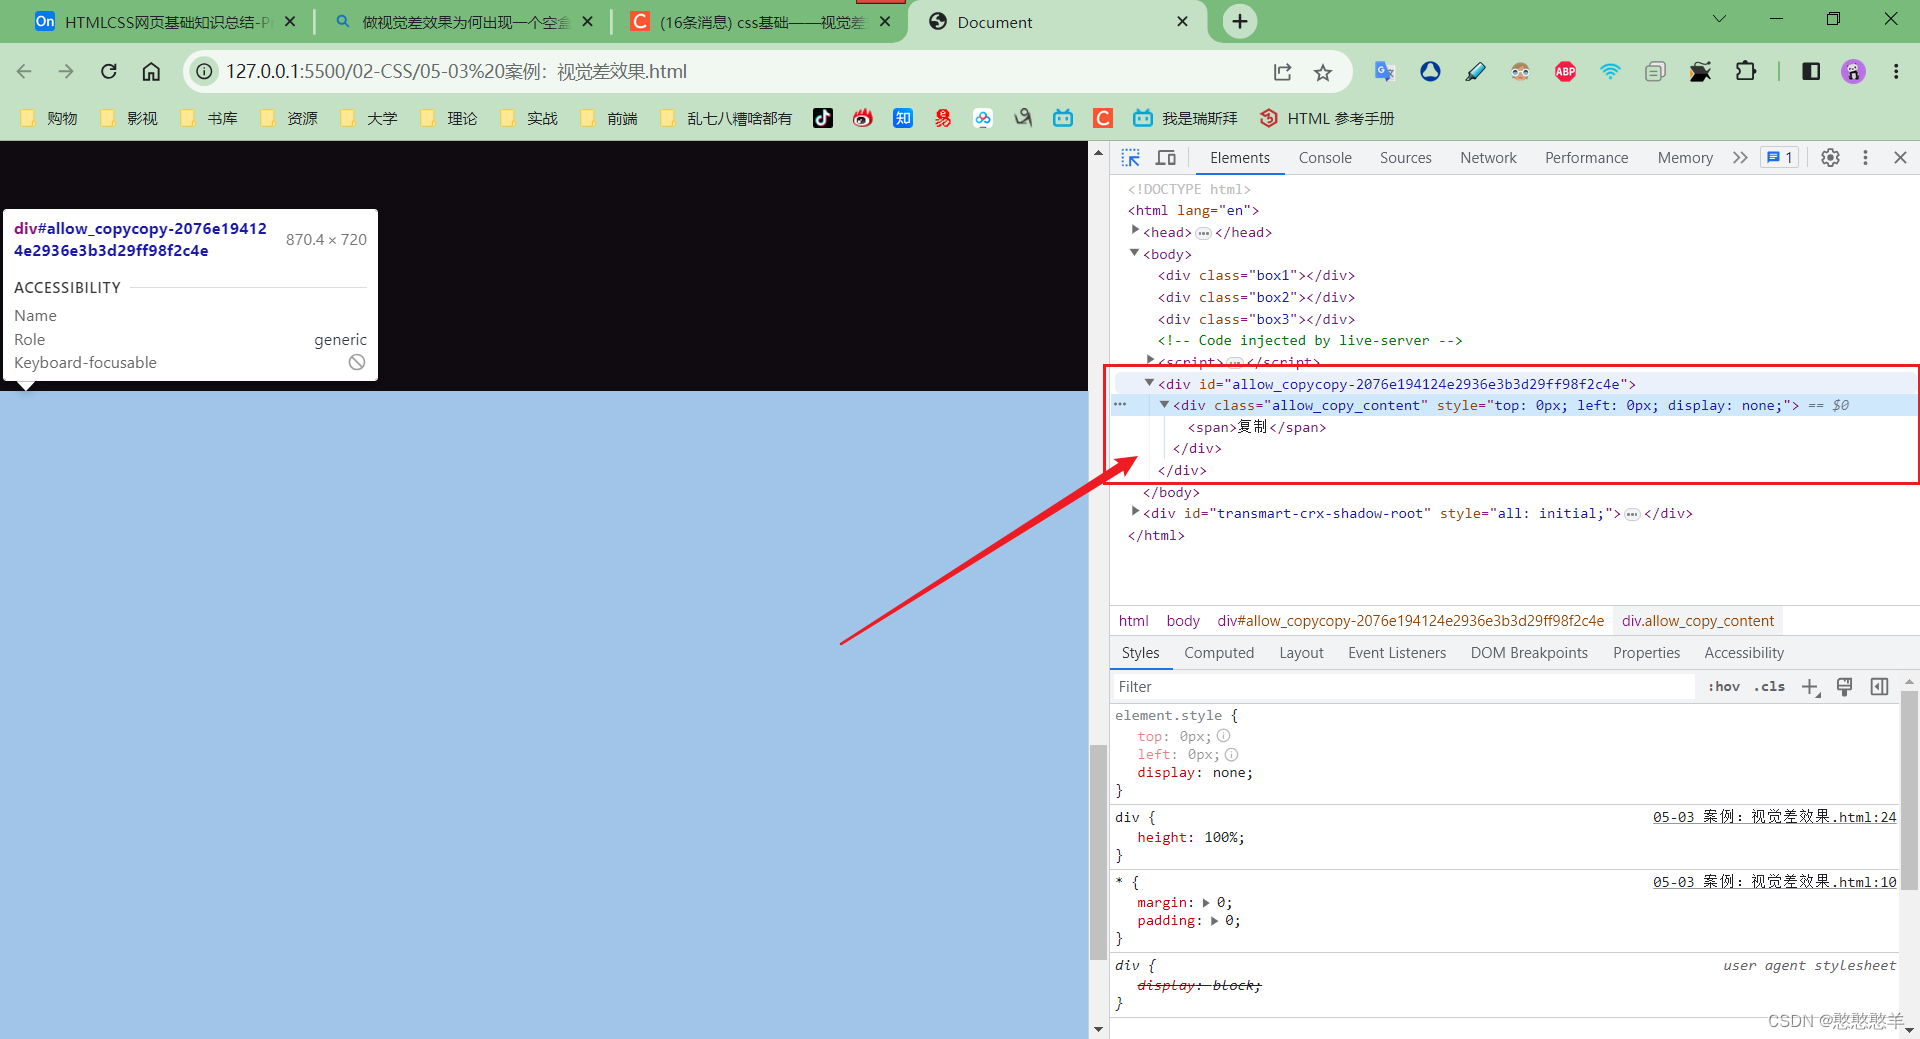Screen dimensions: 1920x1039
Task: Expand the transmart-crx-shadow-root div node
Action: (x=1135, y=512)
